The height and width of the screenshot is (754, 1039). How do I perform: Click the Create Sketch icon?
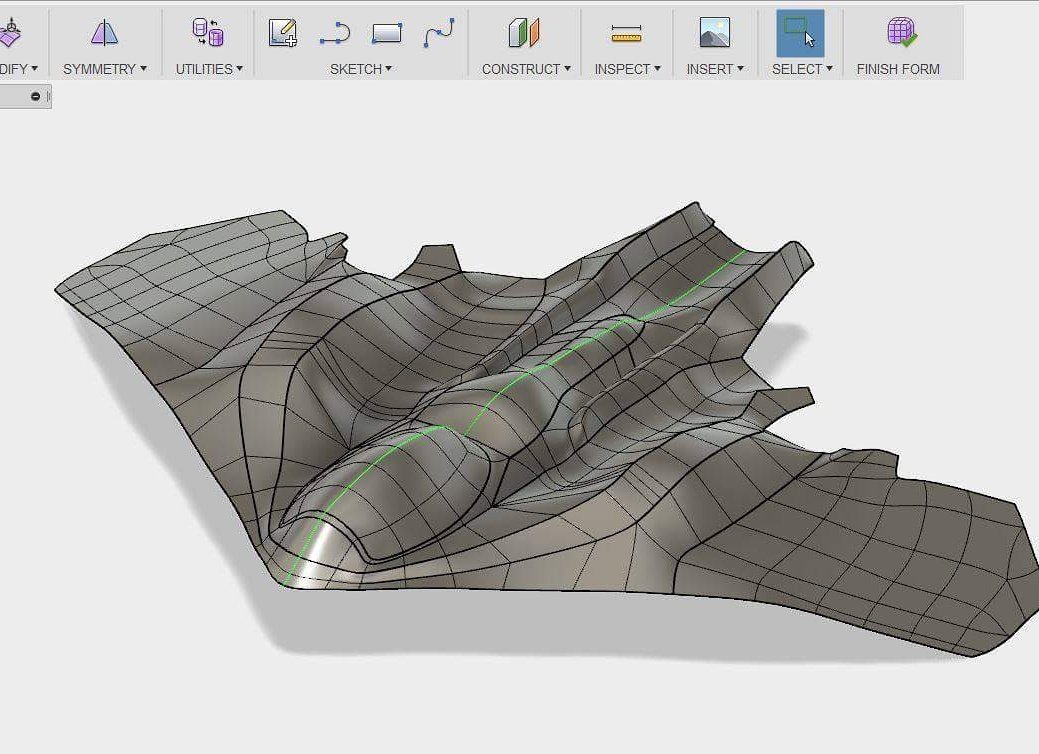pos(282,32)
